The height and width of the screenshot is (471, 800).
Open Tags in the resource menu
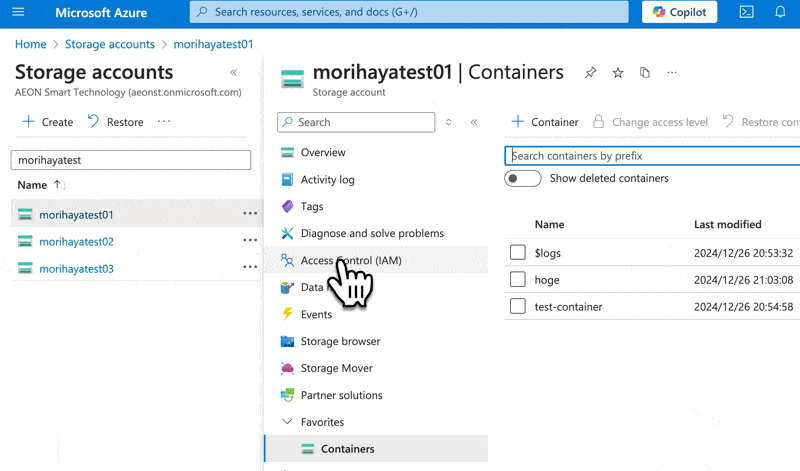(312, 207)
